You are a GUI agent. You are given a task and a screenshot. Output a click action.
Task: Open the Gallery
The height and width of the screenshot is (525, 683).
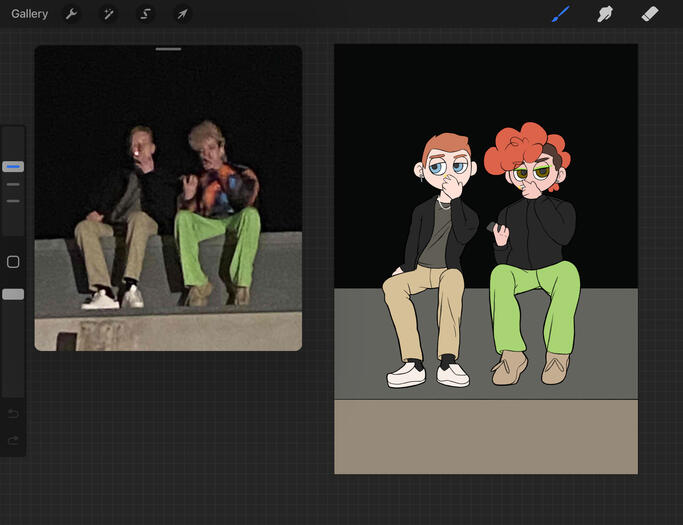tap(30, 14)
